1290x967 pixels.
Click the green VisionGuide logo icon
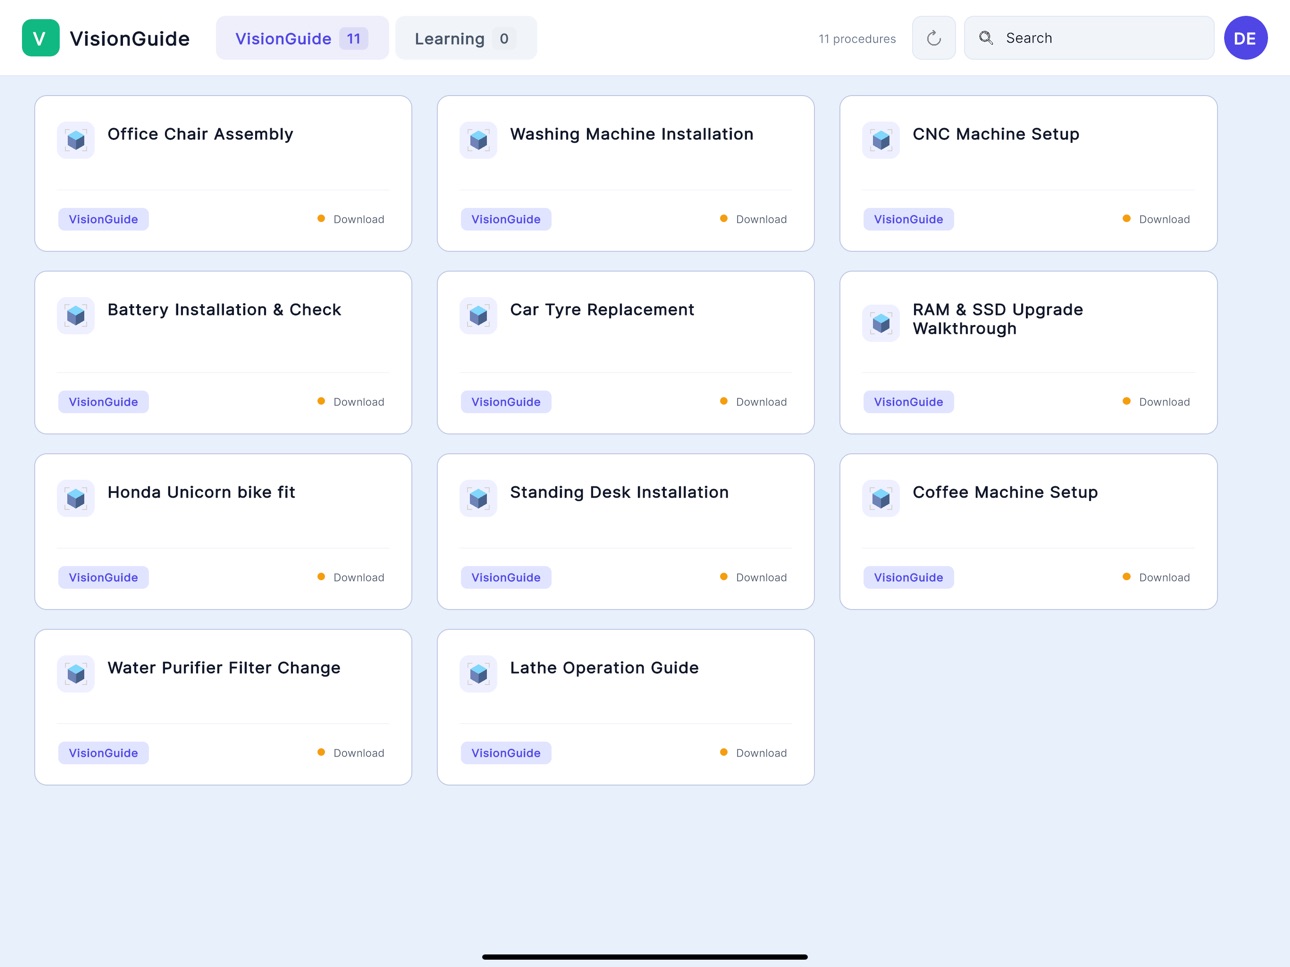40,38
